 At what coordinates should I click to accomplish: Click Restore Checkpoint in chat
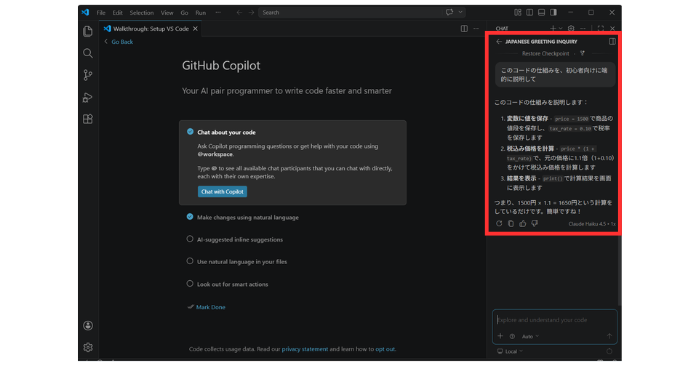pos(545,53)
